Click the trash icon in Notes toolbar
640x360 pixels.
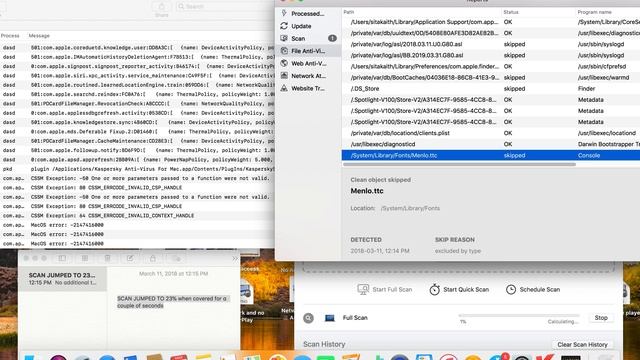(x=107, y=258)
